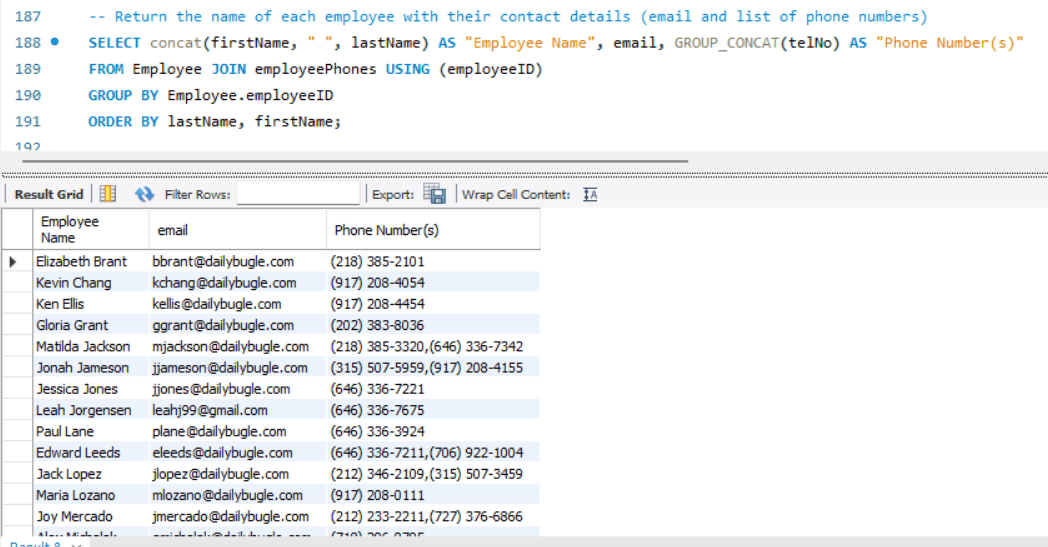Refresh the result grid data

pos(144,194)
